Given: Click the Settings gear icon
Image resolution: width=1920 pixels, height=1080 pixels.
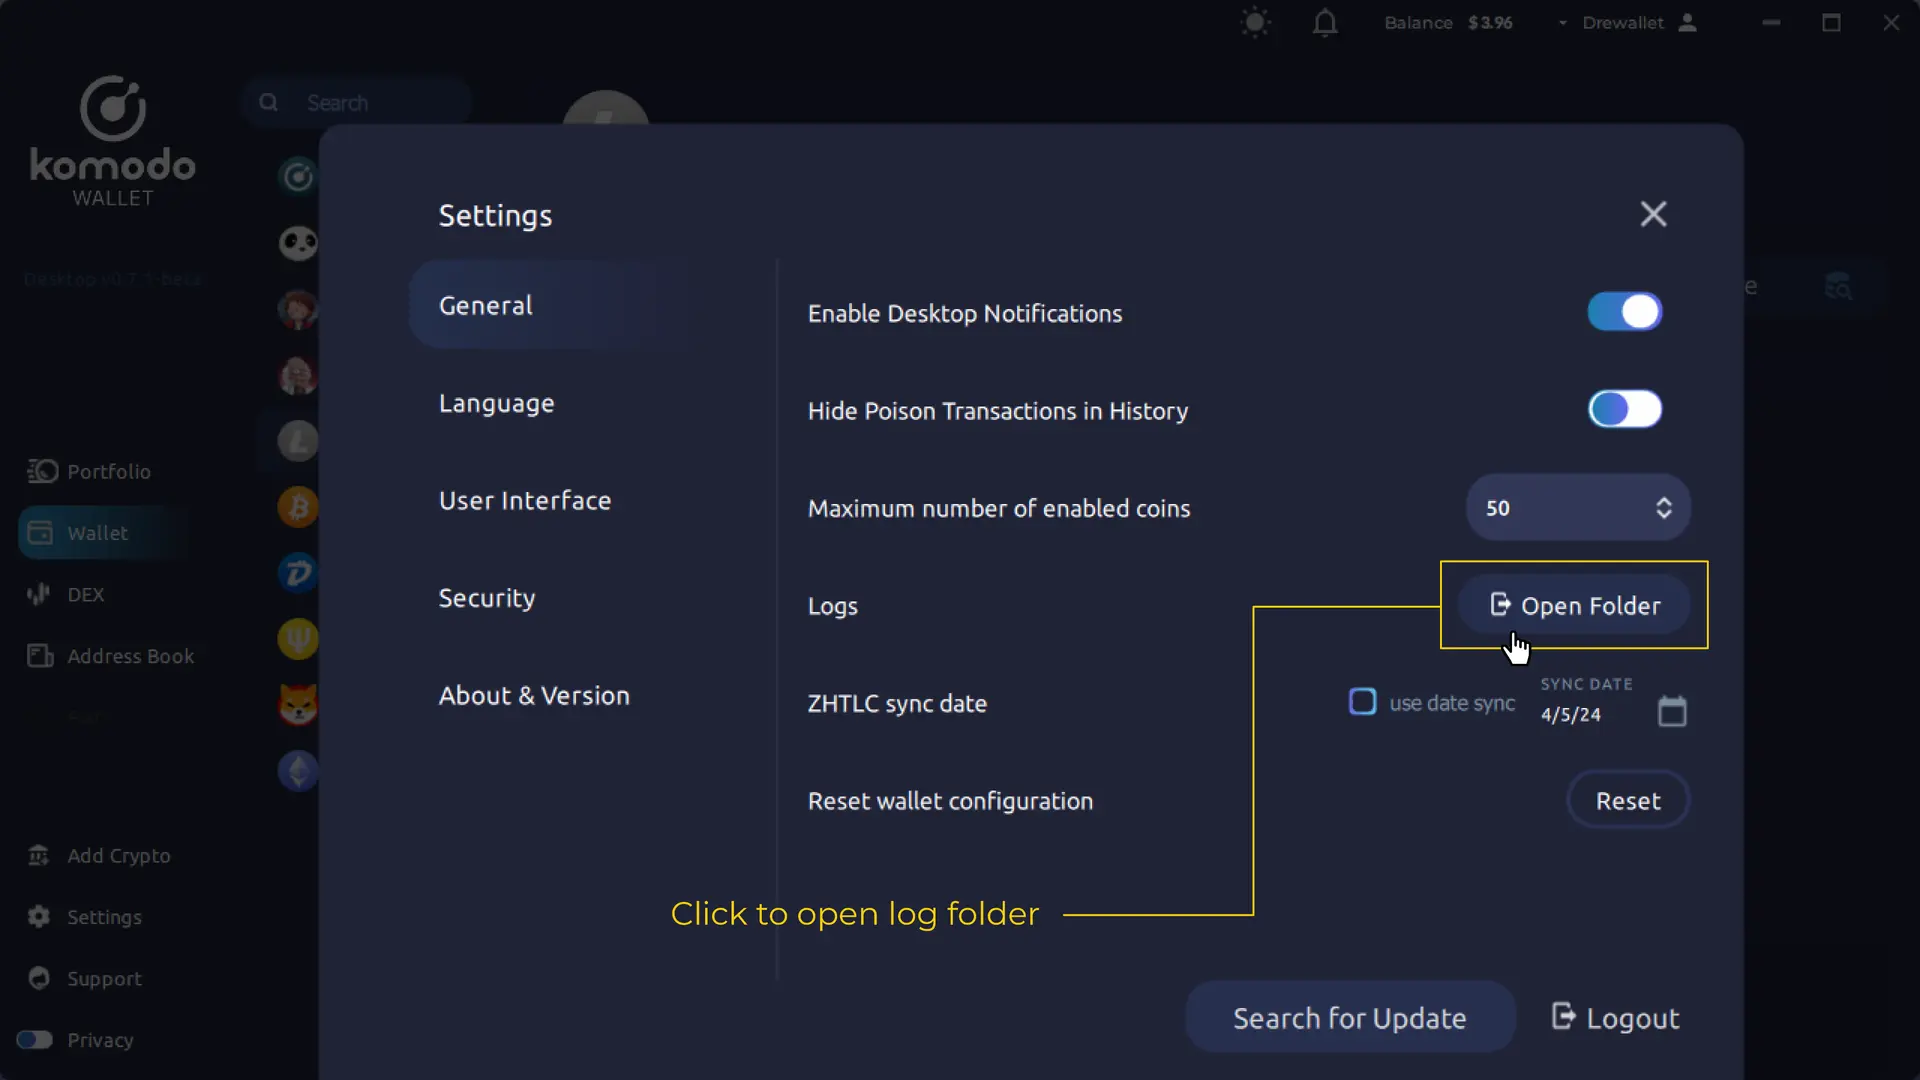Looking at the screenshot, I should [38, 915].
